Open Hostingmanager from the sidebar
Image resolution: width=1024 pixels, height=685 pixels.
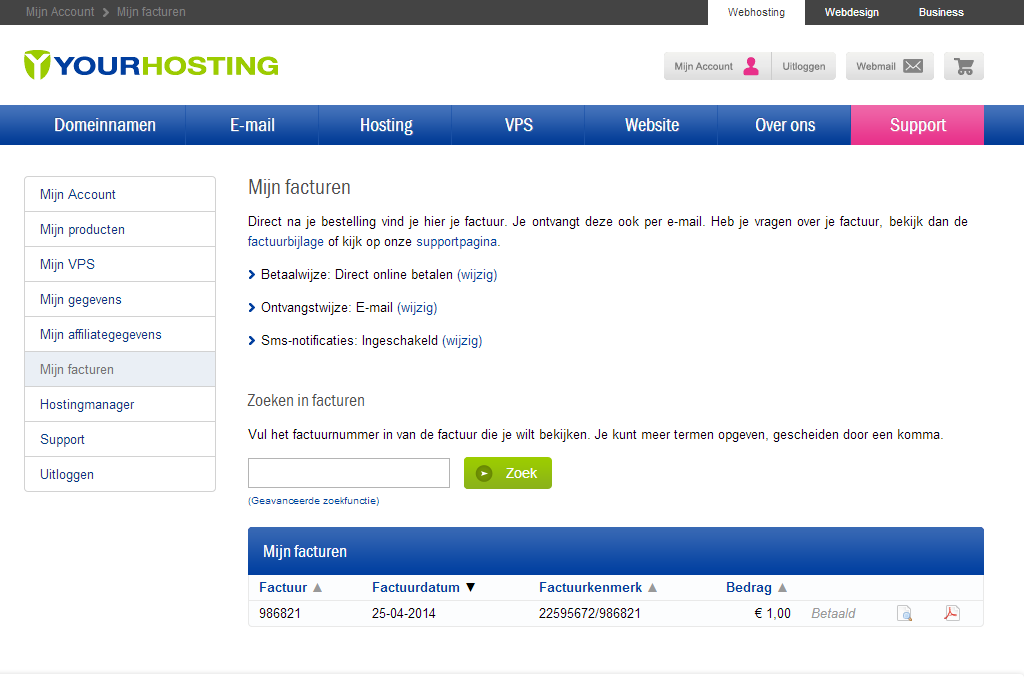87,404
